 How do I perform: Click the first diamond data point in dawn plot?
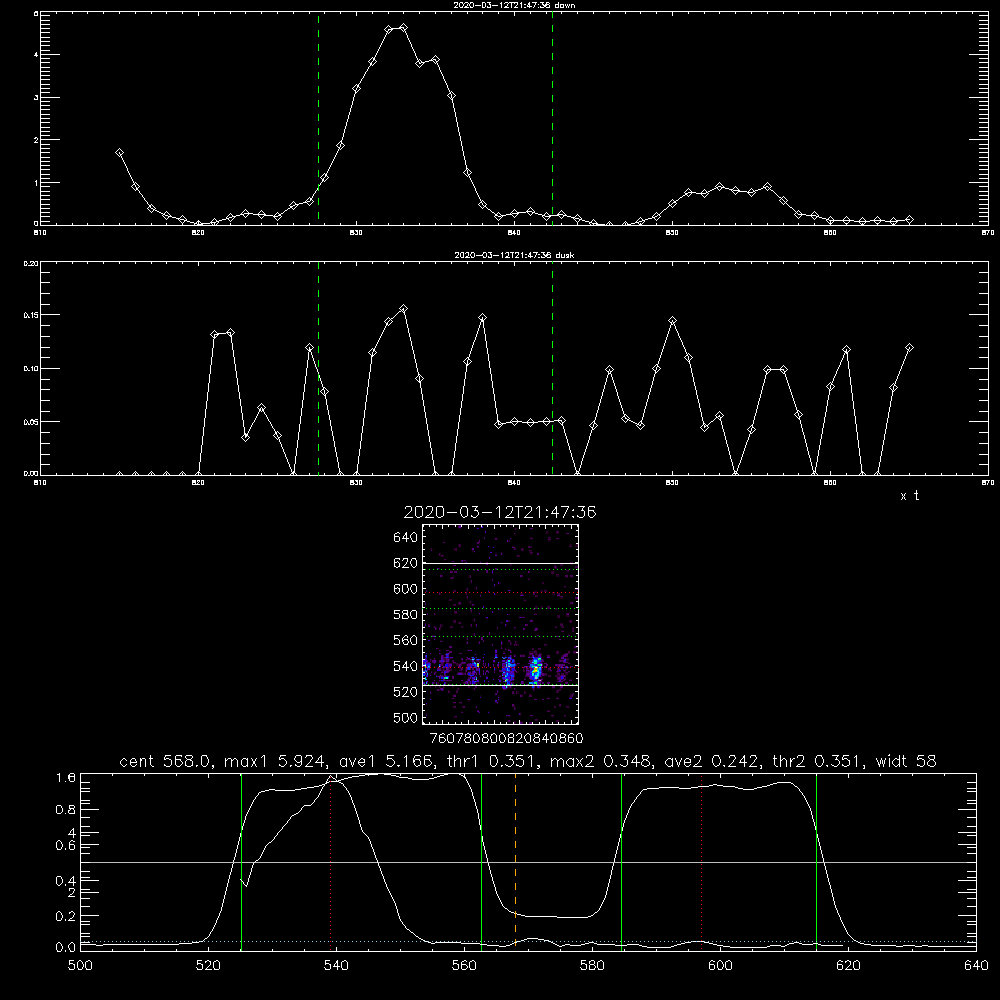point(119,153)
